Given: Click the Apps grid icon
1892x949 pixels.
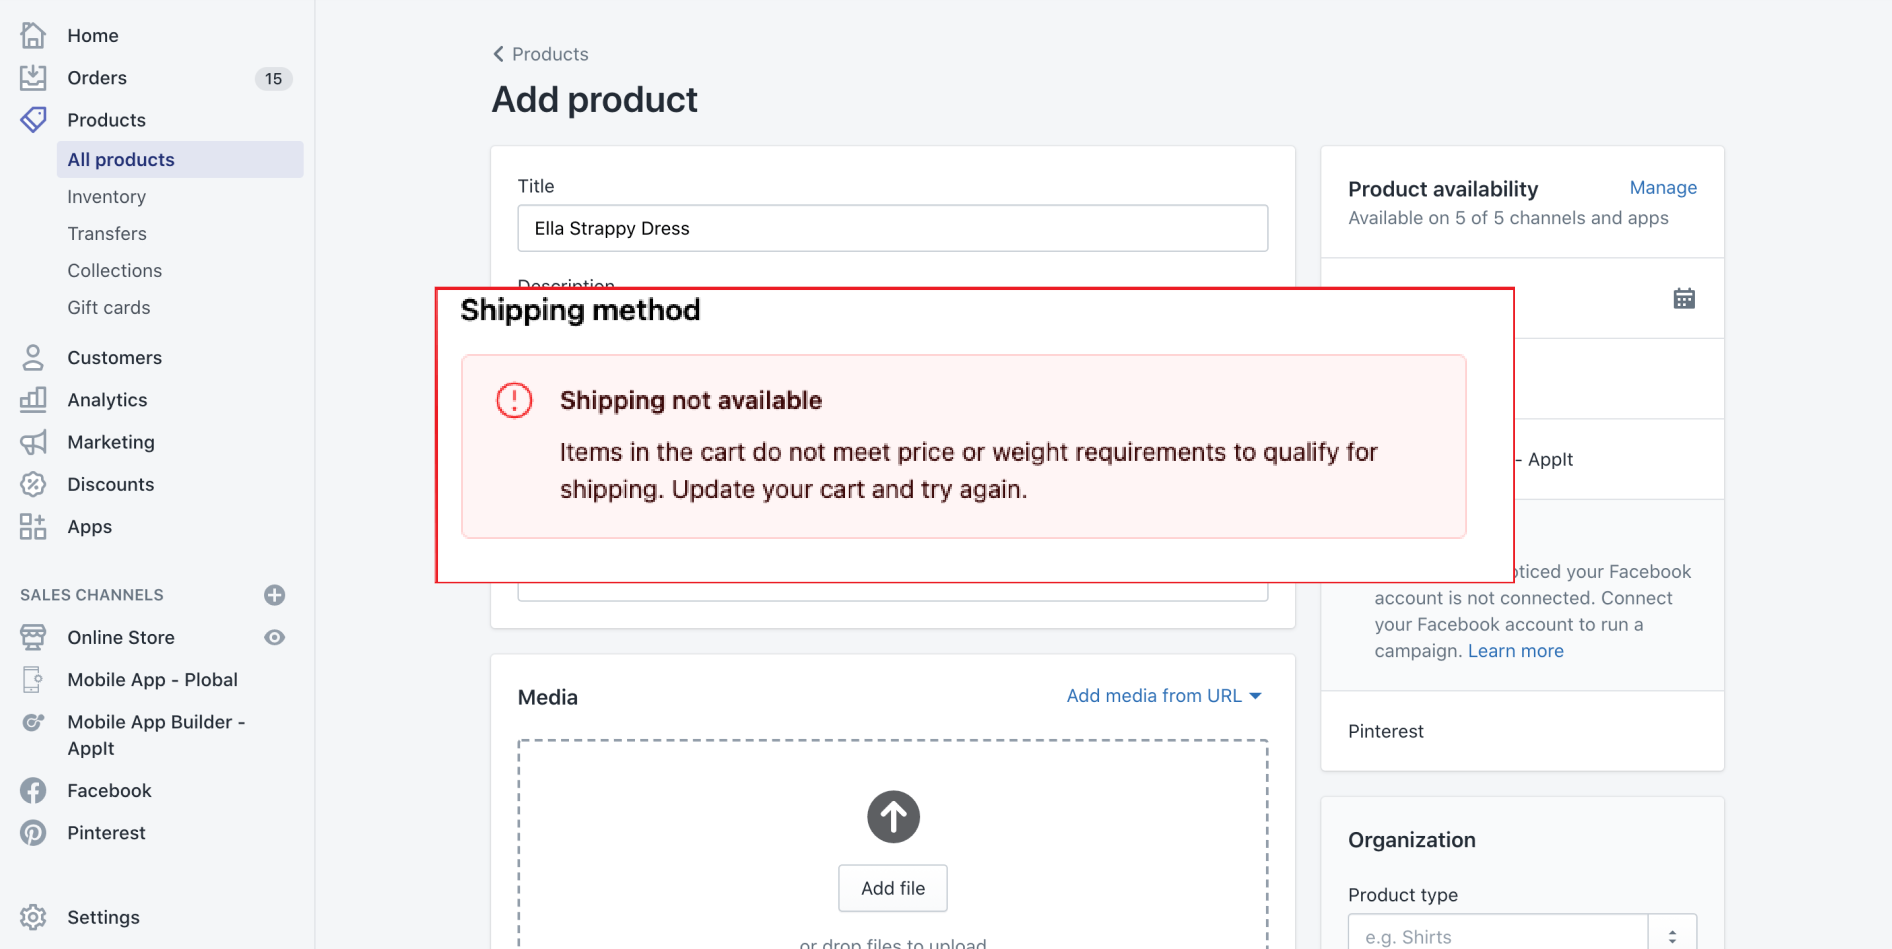Looking at the screenshot, I should pyautogui.click(x=33, y=527).
